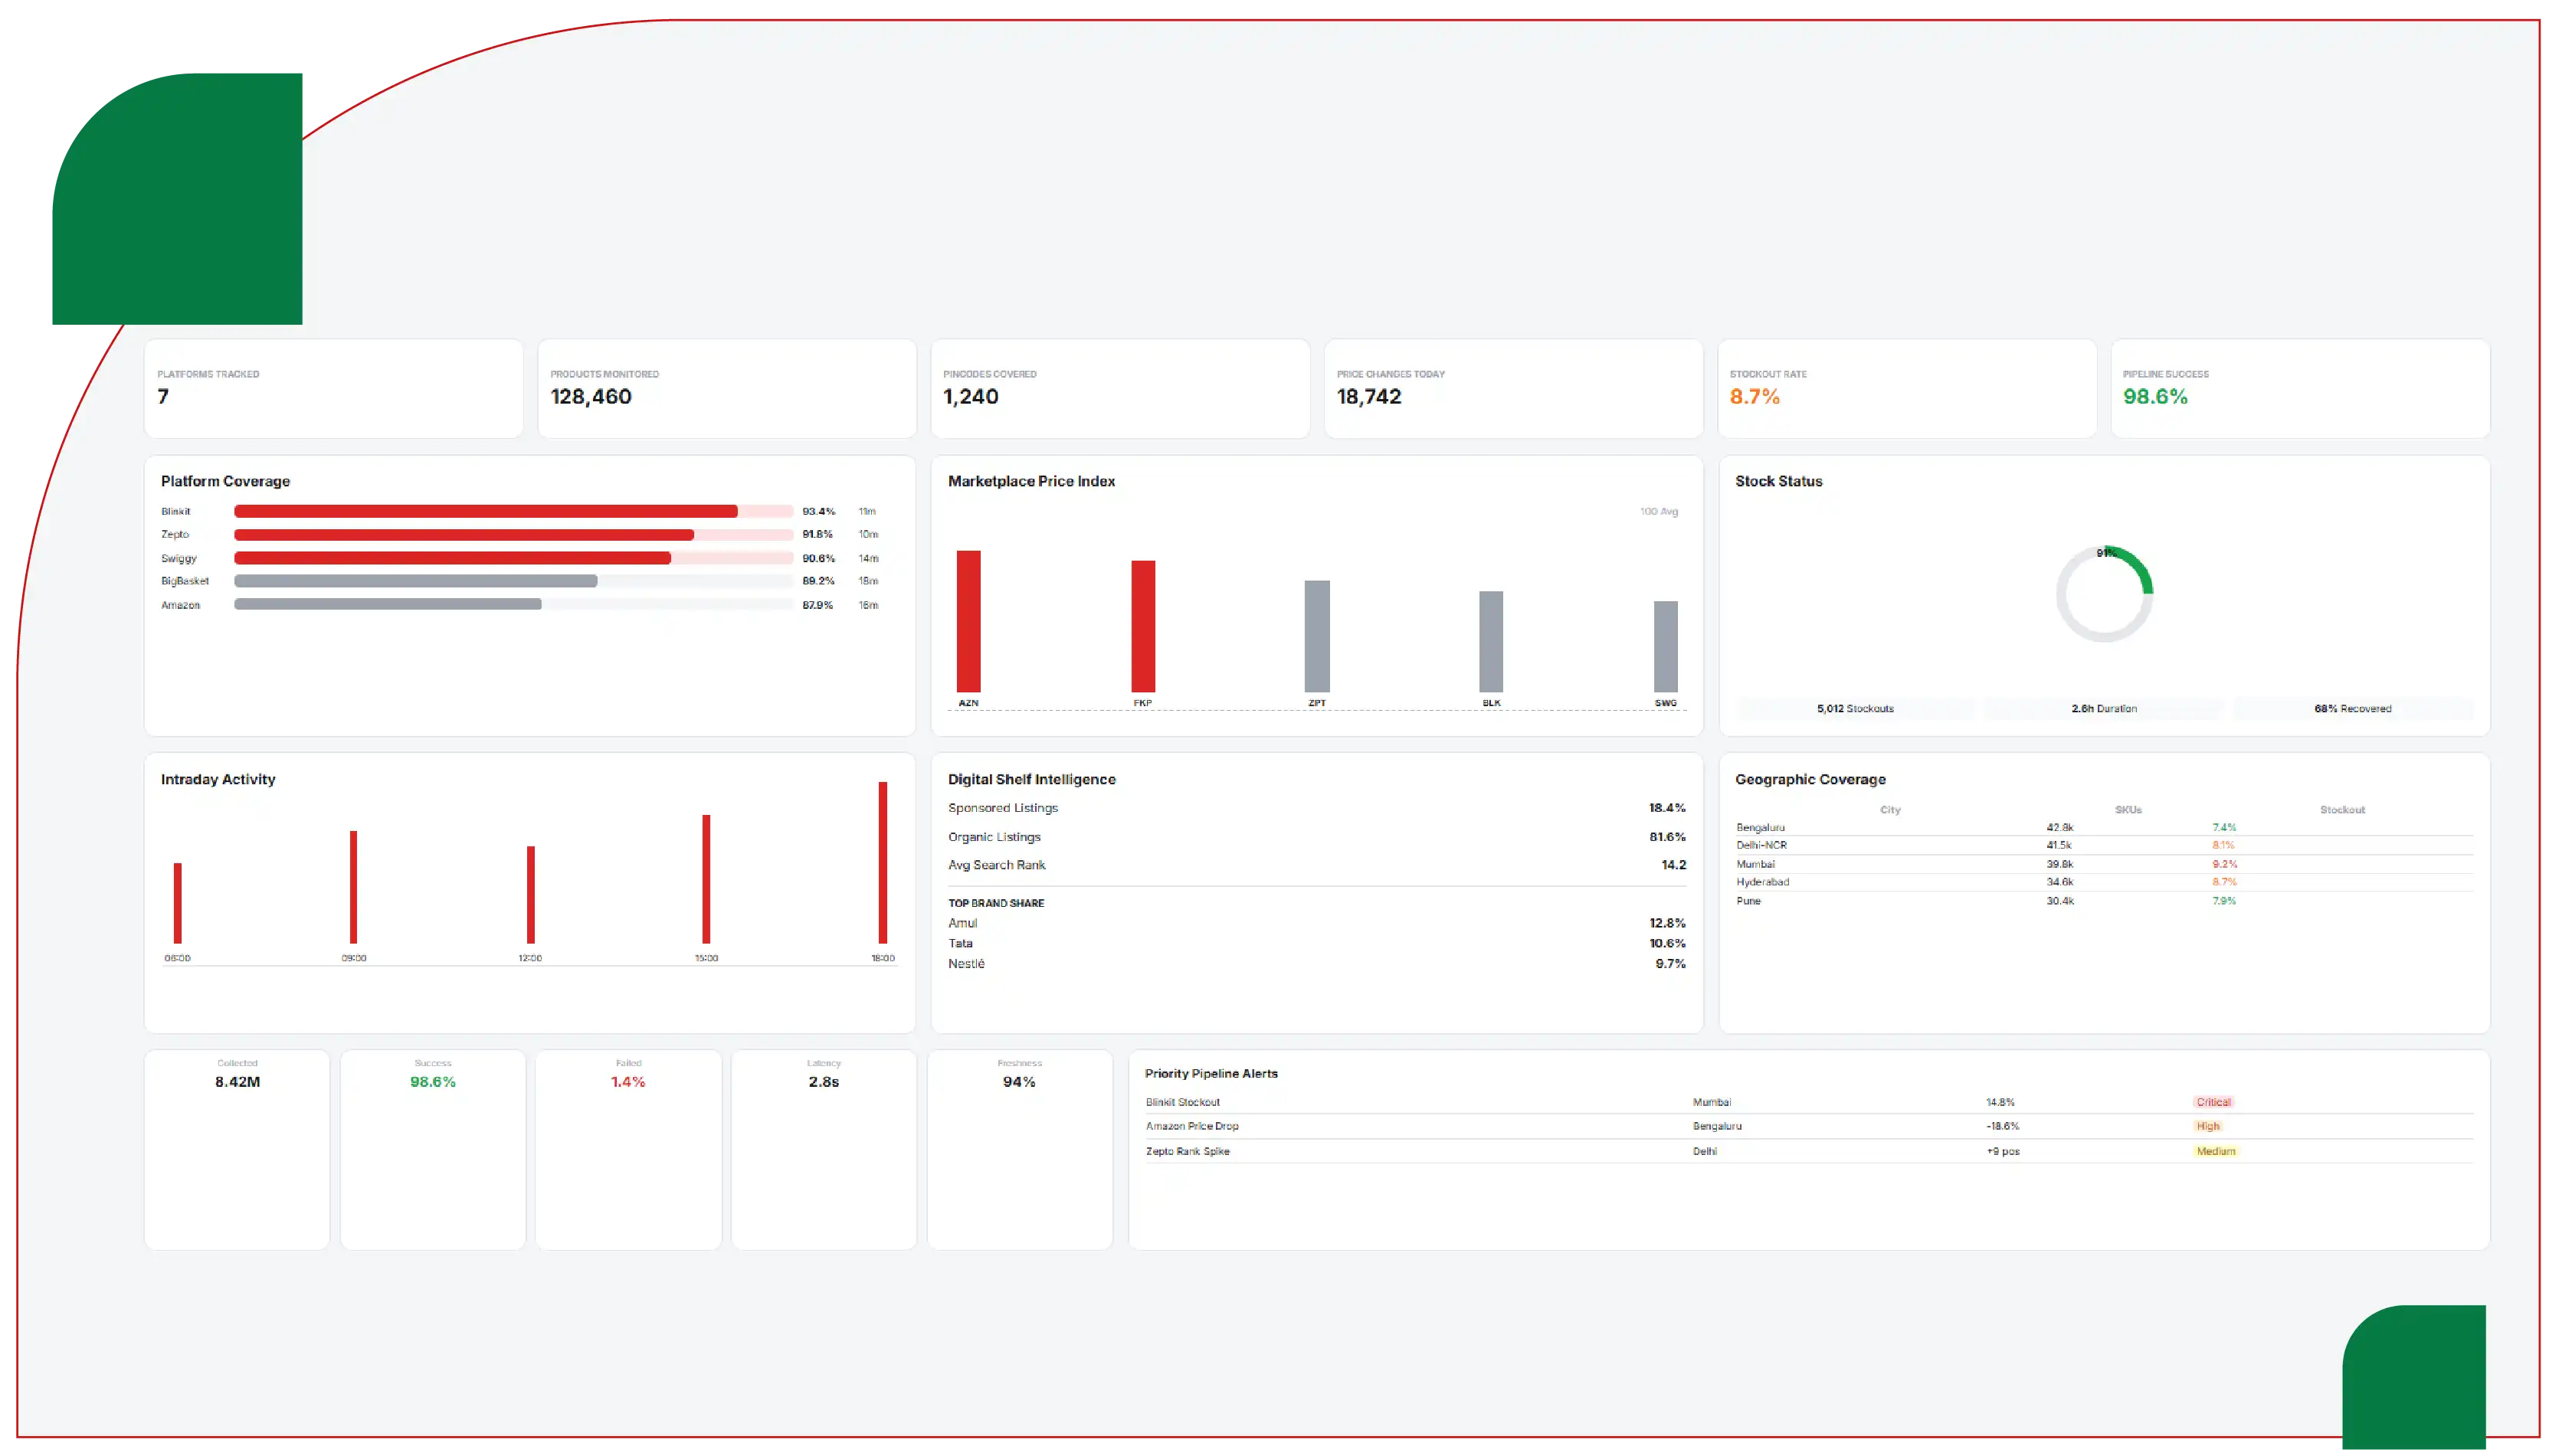The height and width of the screenshot is (1456, 2559).
Task: Click the 89.2% BigBasket coverage value
Action: (818, 581)
